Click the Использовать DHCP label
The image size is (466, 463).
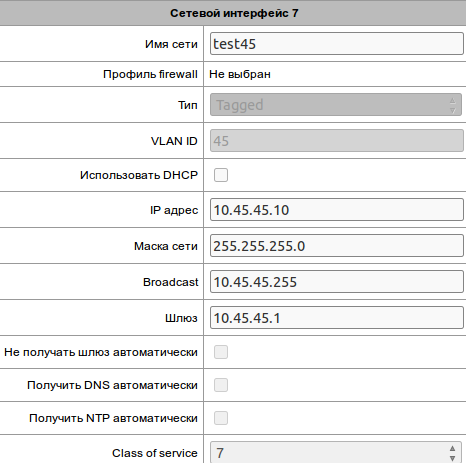tap(139, 175)
